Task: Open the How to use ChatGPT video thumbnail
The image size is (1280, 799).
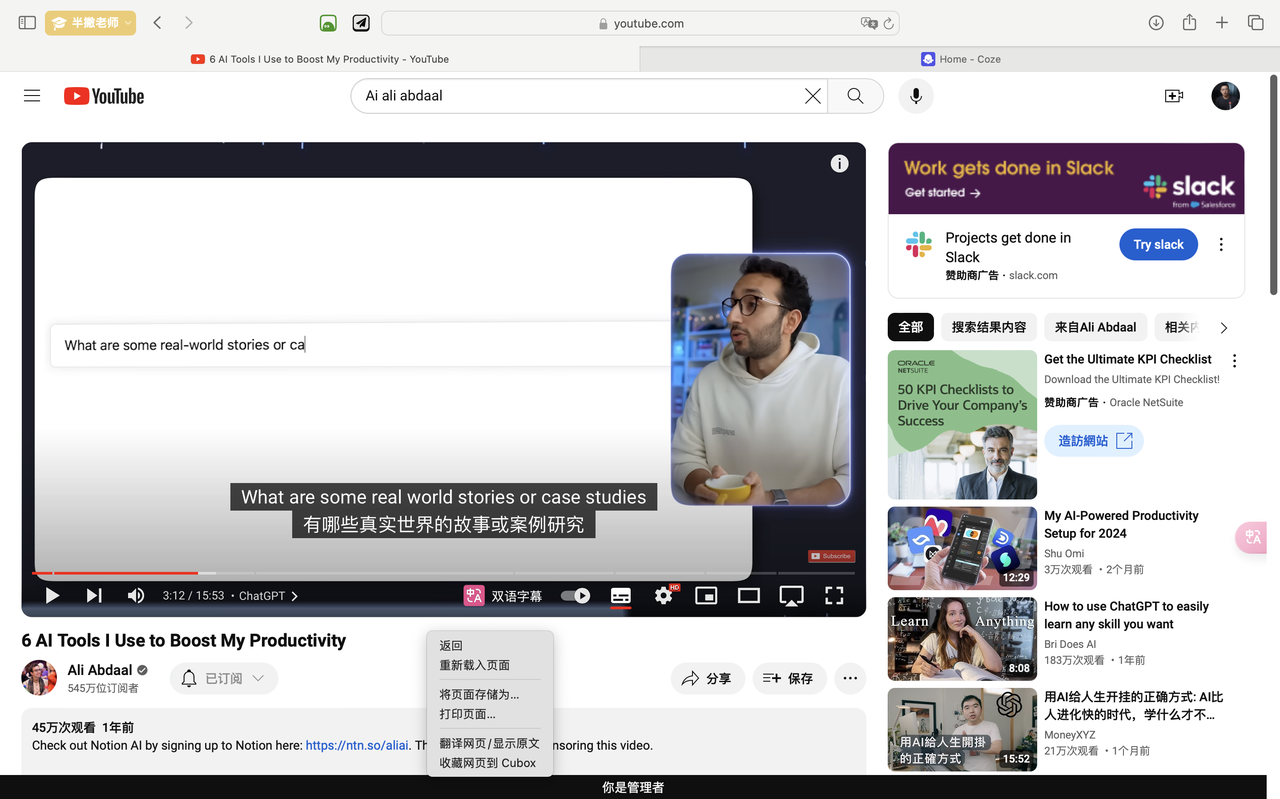Action: pyautogui.click(x=962, y=639)
